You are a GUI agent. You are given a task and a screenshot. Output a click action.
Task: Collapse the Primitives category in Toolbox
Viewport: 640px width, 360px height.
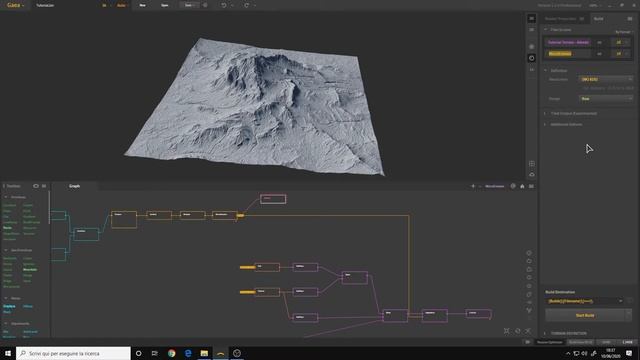[x=6, y=197]
